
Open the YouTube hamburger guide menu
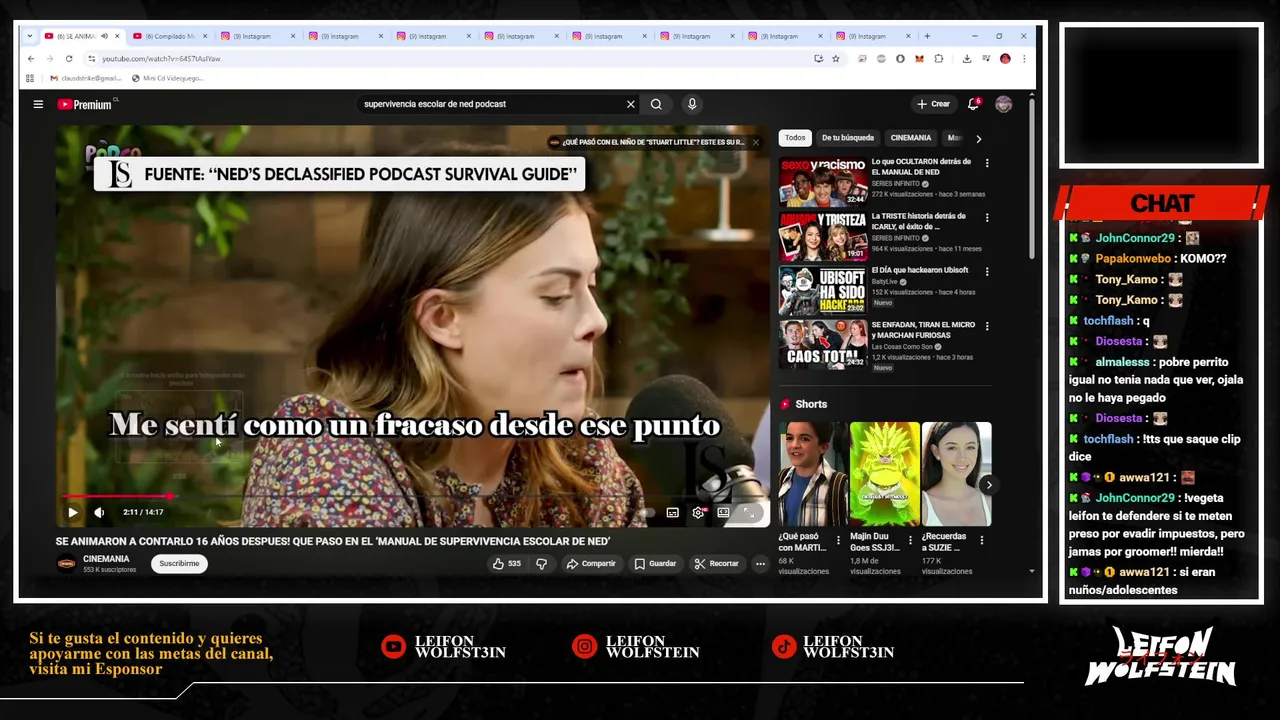point(38,104)
